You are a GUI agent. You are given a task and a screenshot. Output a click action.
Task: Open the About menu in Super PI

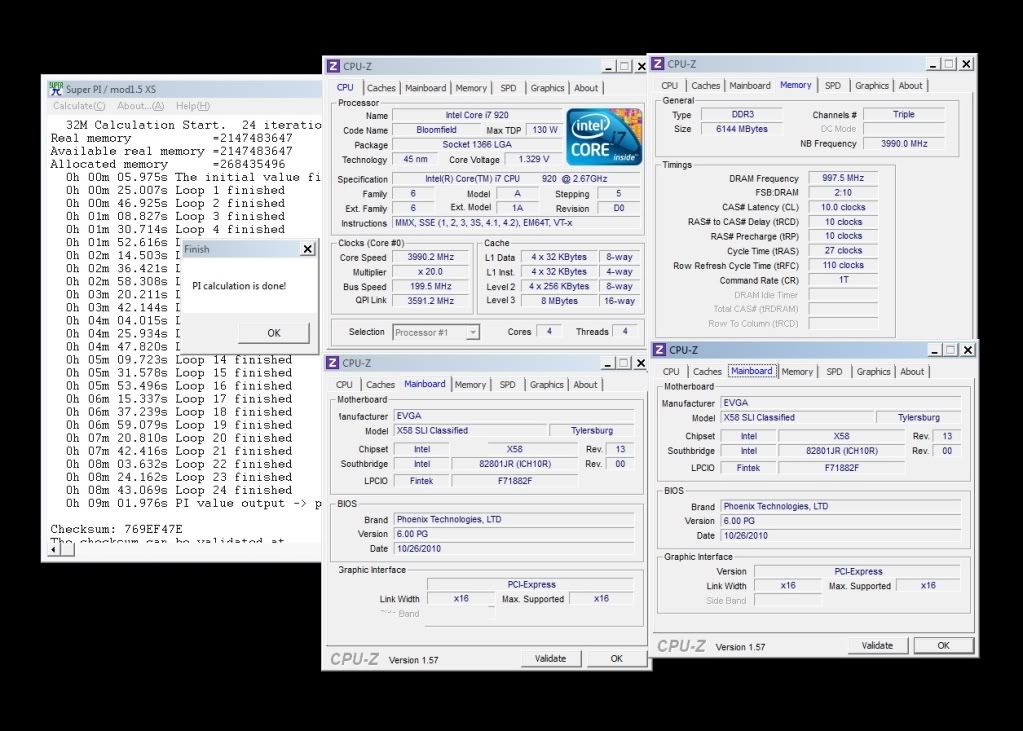[140, 106]
